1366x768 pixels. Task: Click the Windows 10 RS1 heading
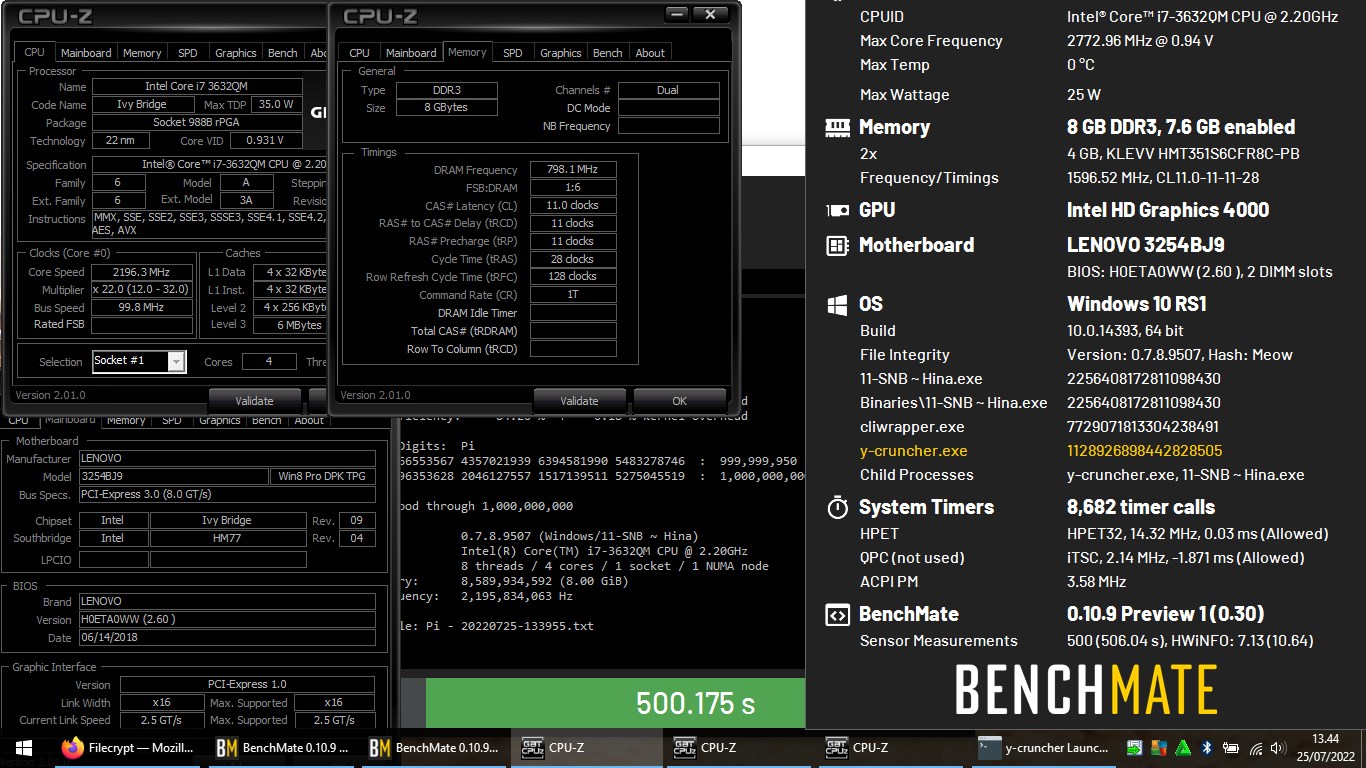pos(1137,304)
